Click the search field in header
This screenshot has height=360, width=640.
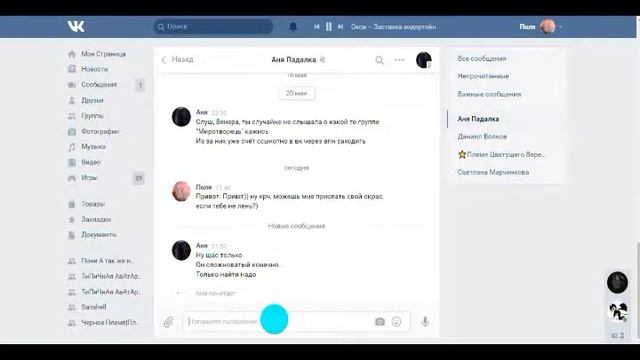pos(213,27)
